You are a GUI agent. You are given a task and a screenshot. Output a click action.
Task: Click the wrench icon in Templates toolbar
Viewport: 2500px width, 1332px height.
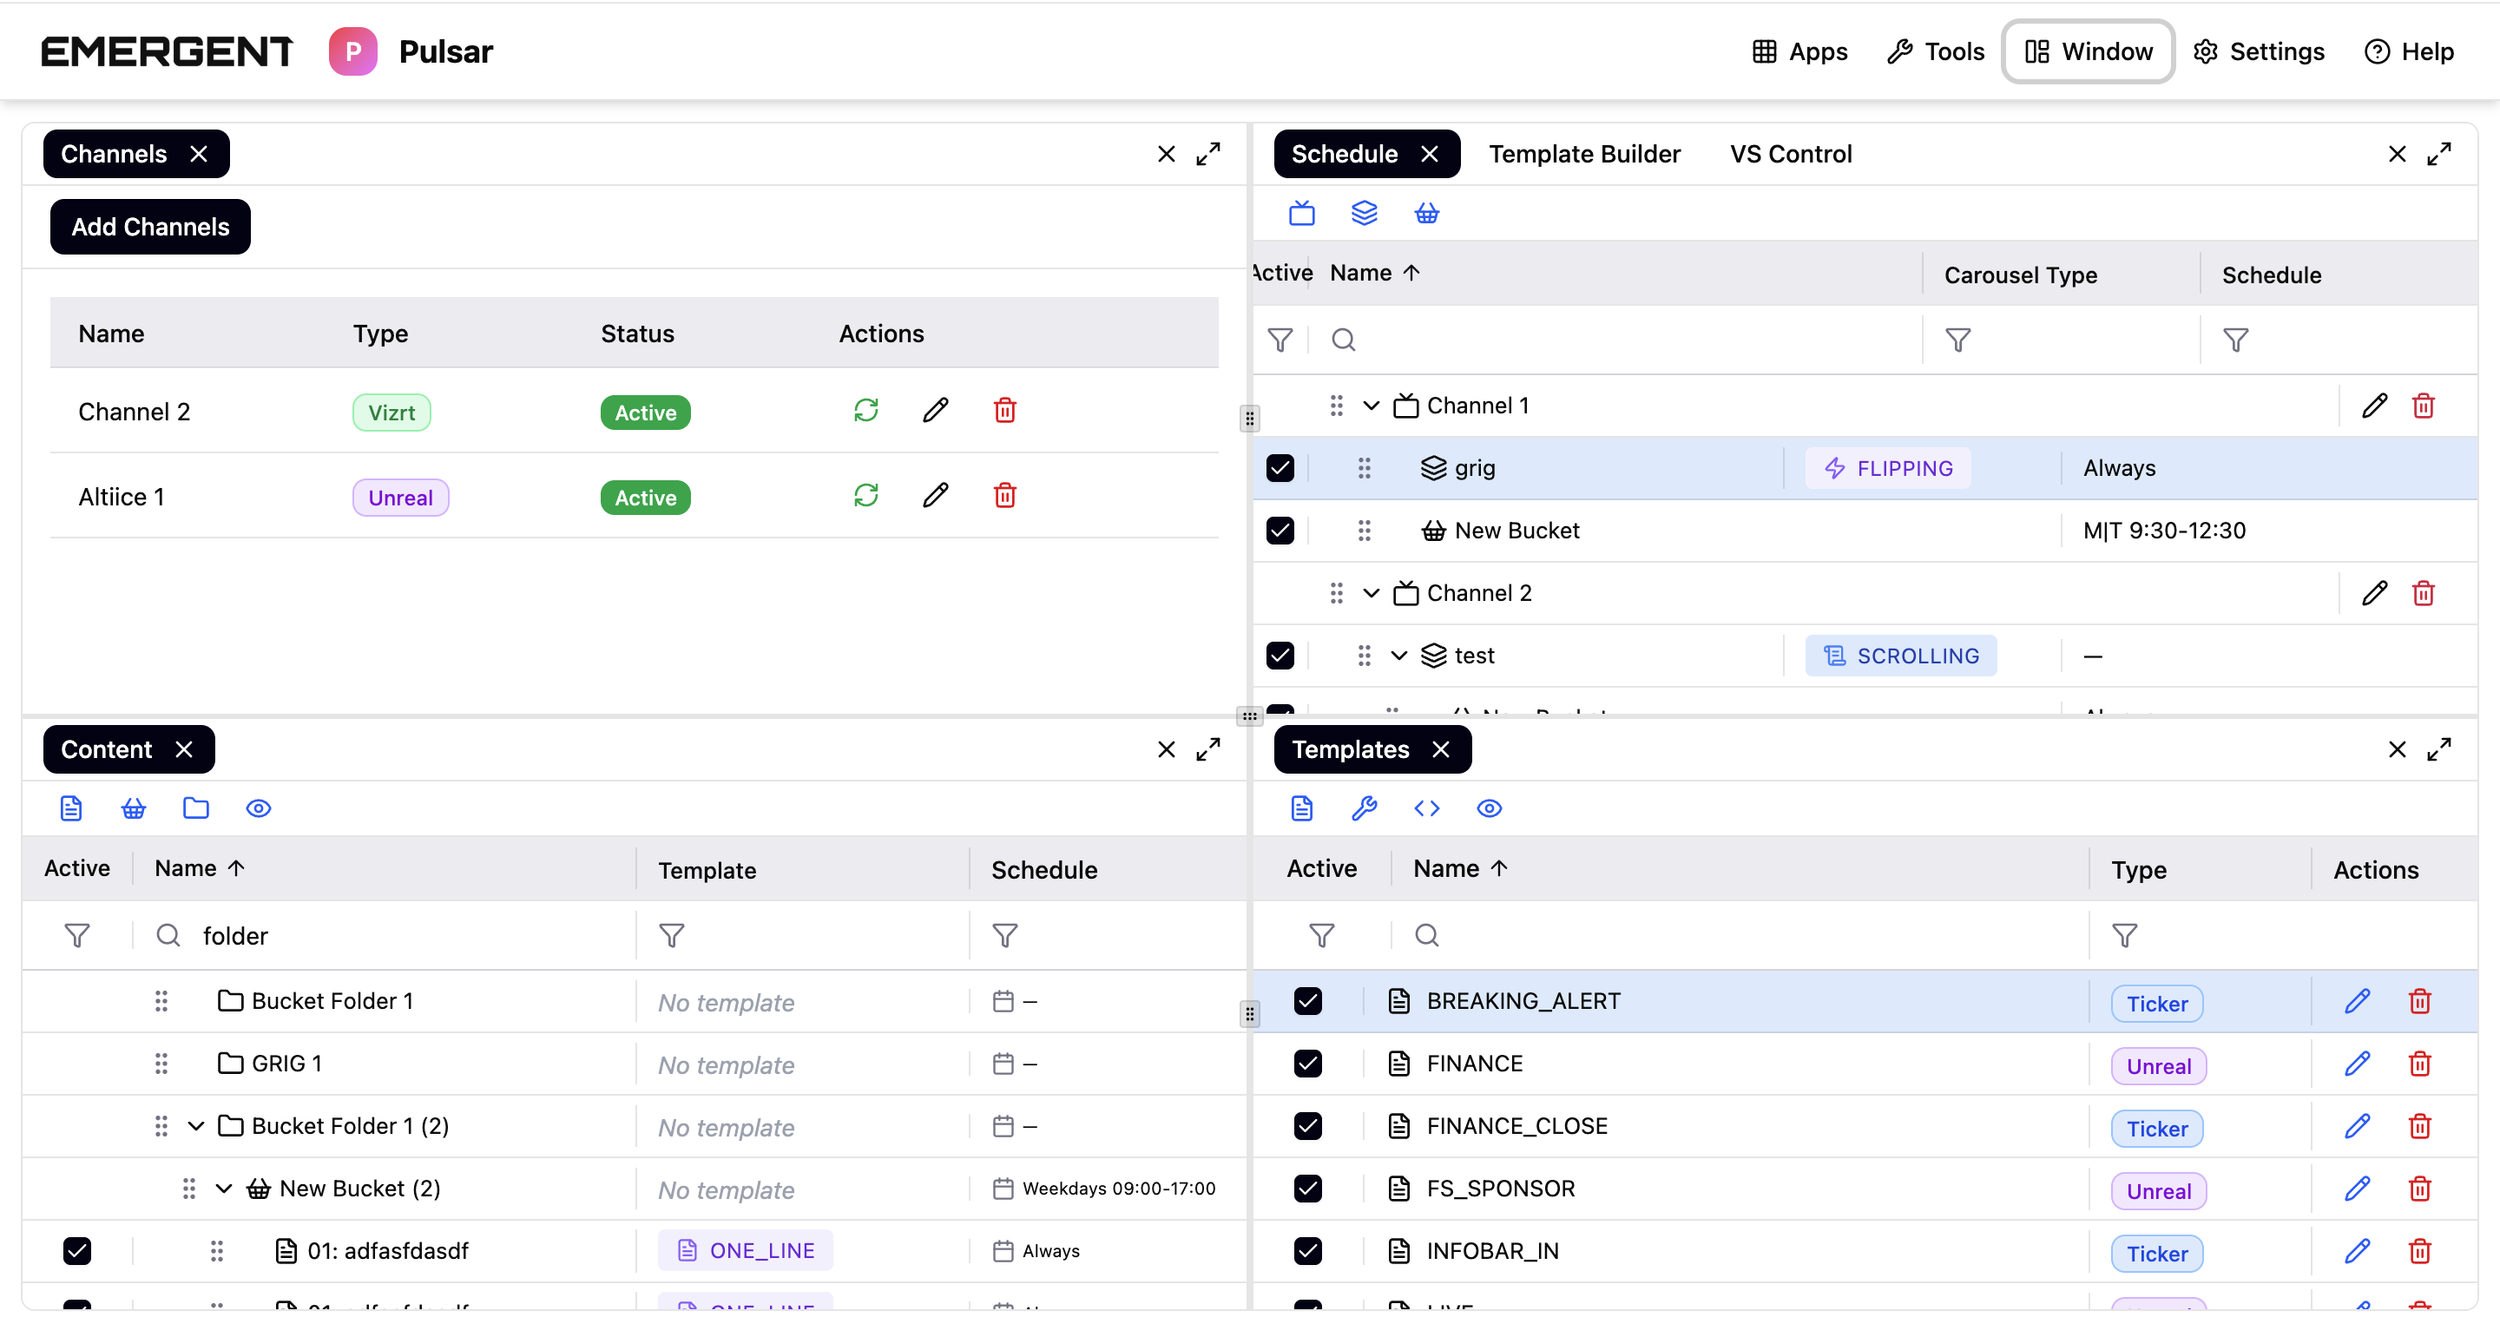point(1364,808)
